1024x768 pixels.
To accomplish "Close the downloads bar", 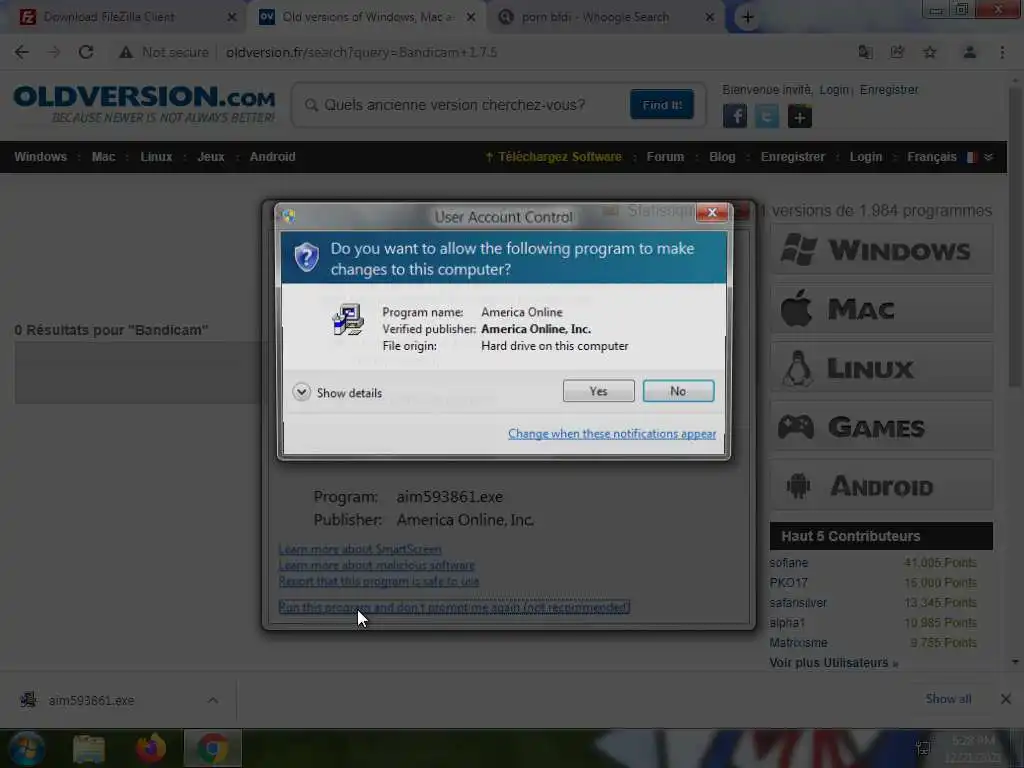I will click(x=1005, y=699).
